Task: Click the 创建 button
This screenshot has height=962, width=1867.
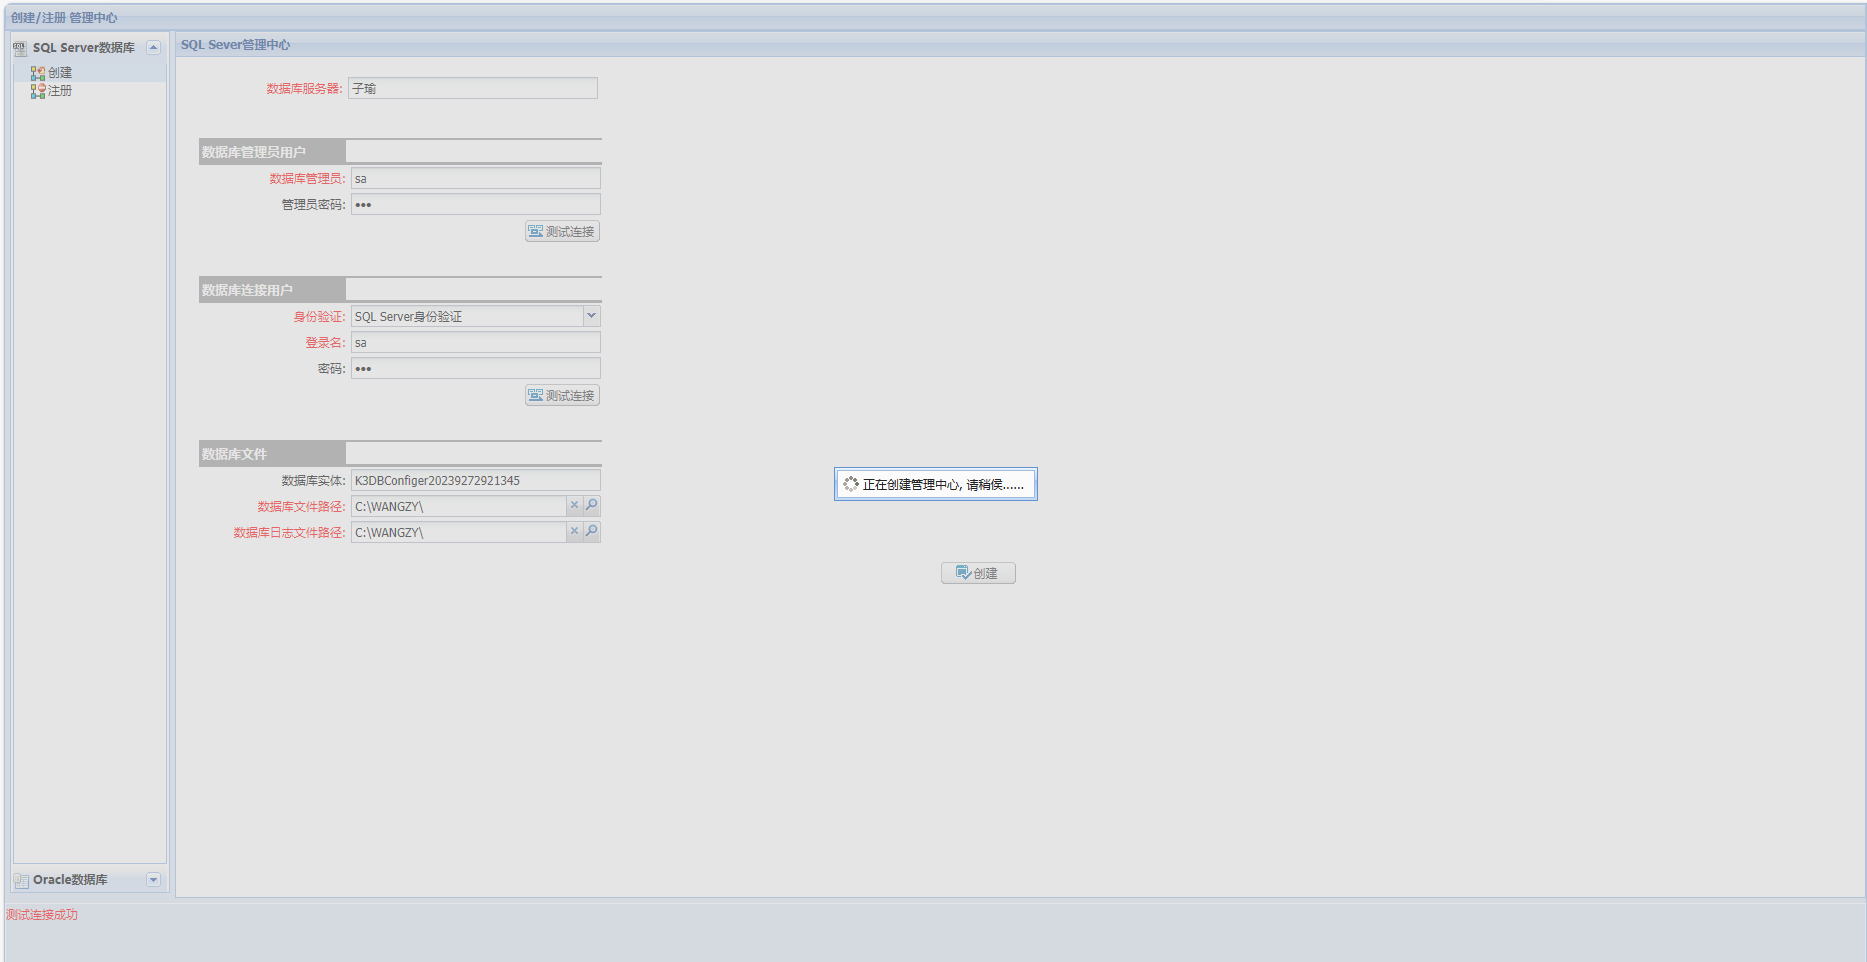Action: pos(978,573)
